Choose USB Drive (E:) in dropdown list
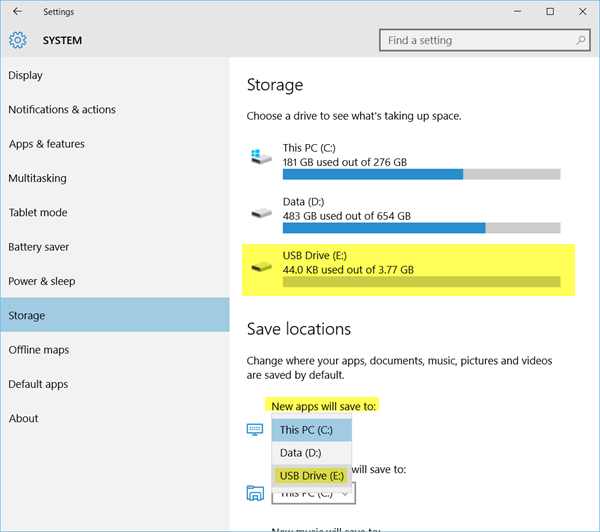Image resolution: width=600 pixels, height=532 pixels. click(x=311, y=476)
